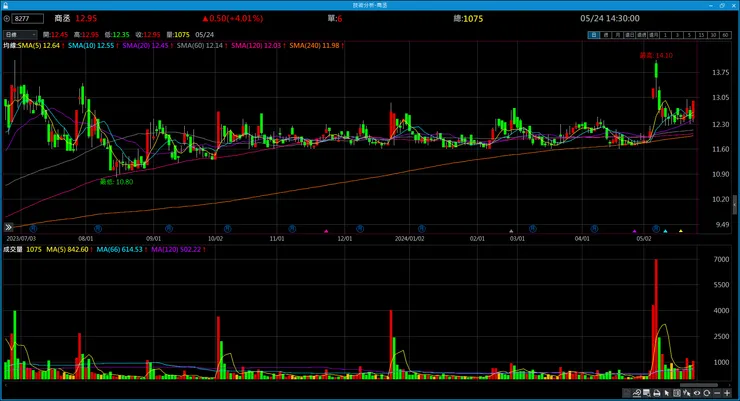Zoom in chart with plus icon

coord(727,393)
